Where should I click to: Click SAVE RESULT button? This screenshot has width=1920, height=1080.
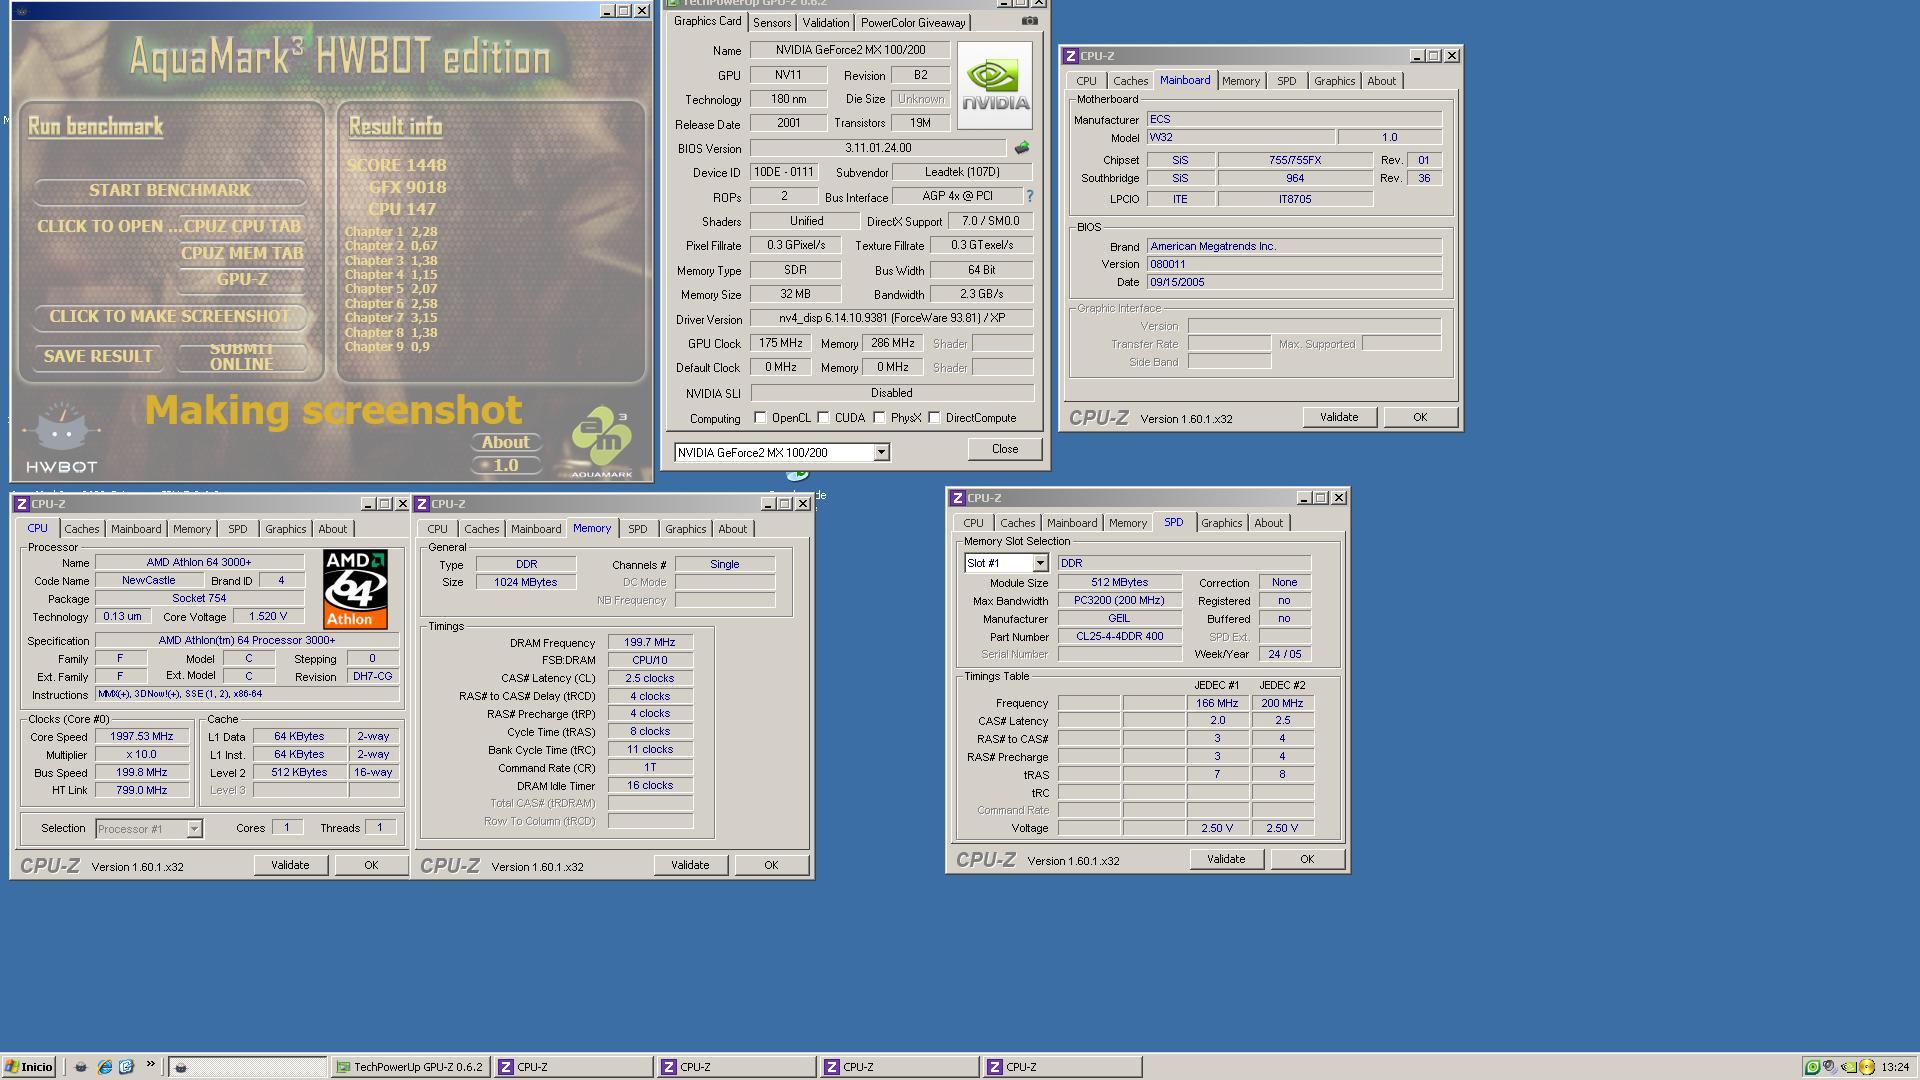click(98, 356)
